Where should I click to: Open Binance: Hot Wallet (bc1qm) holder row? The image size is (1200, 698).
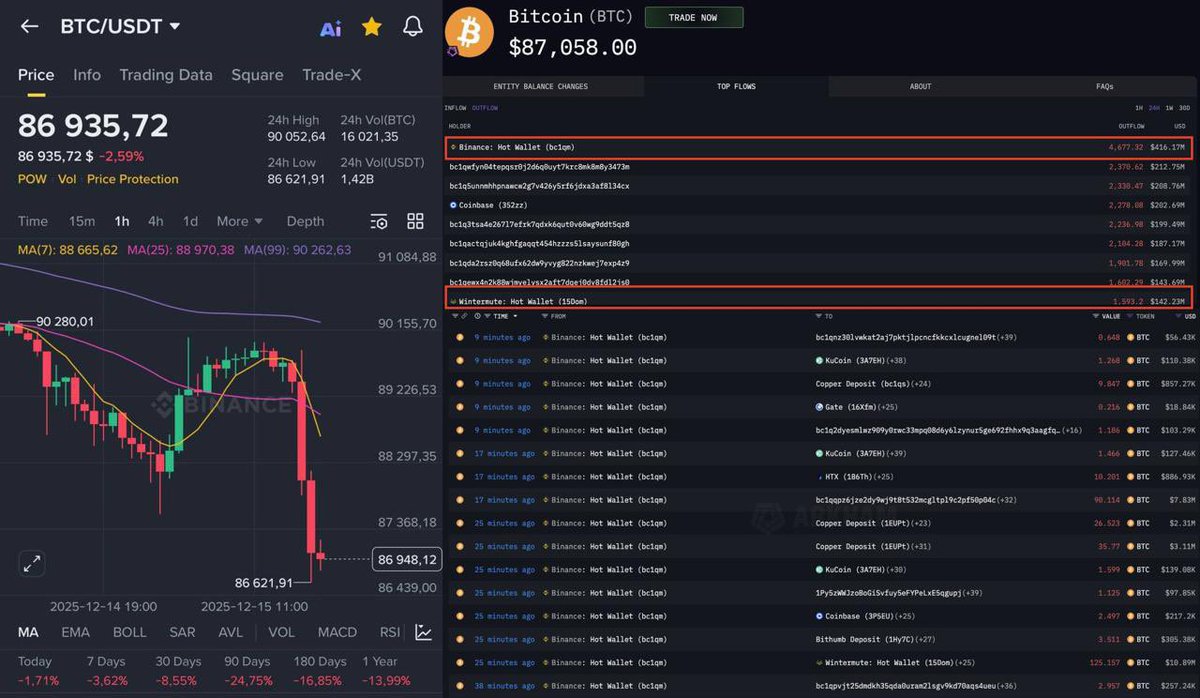point(817,147)
